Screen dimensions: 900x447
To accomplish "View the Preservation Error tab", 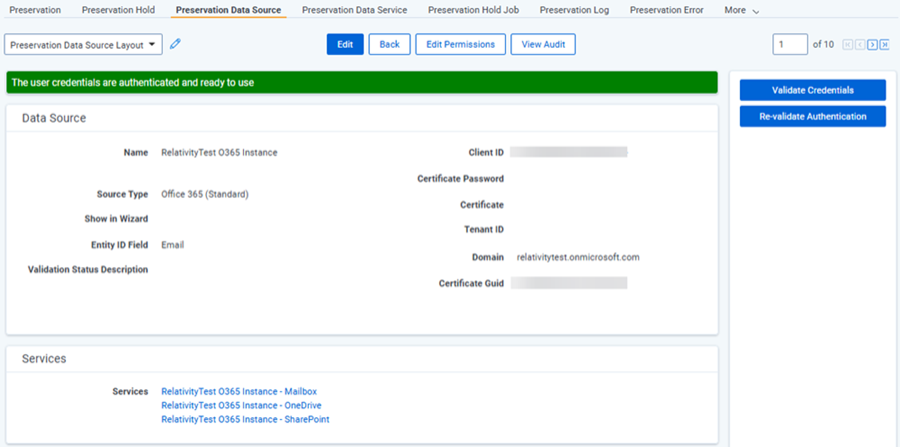I will click(x=667, y=10).
